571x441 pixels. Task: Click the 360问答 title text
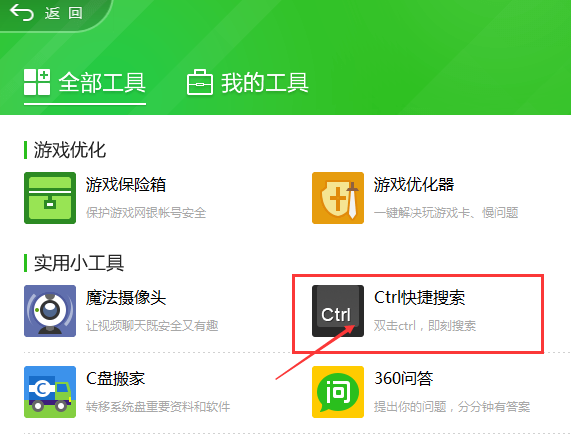pos(404,379)
